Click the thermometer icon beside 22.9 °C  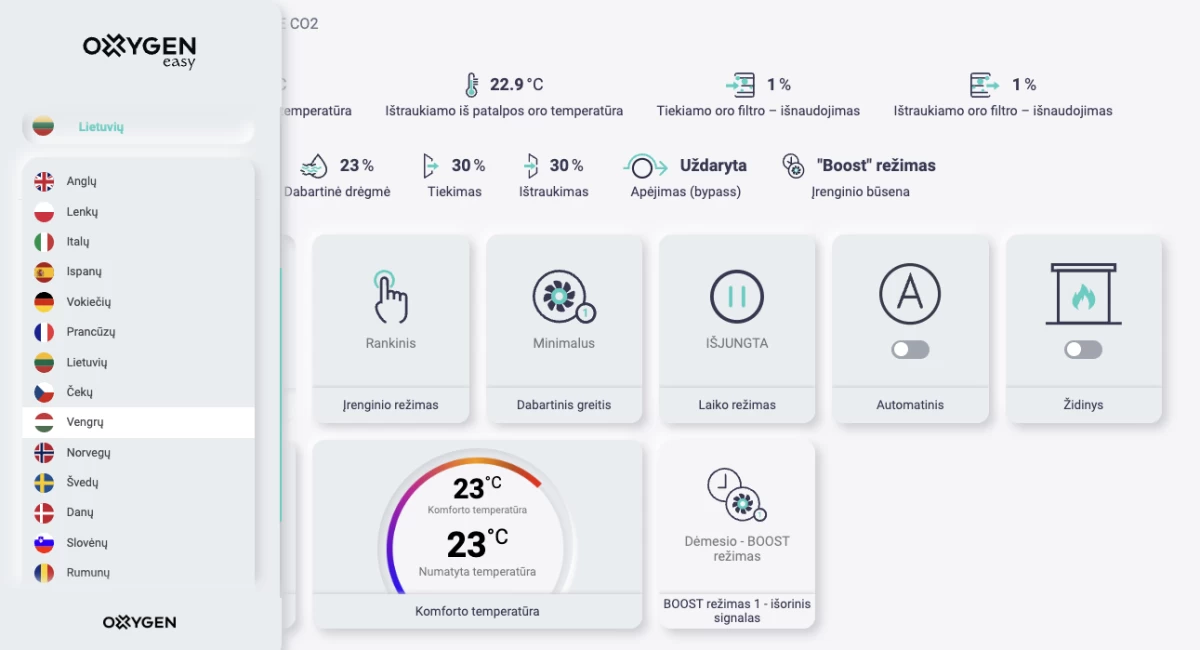pos(471,85)
